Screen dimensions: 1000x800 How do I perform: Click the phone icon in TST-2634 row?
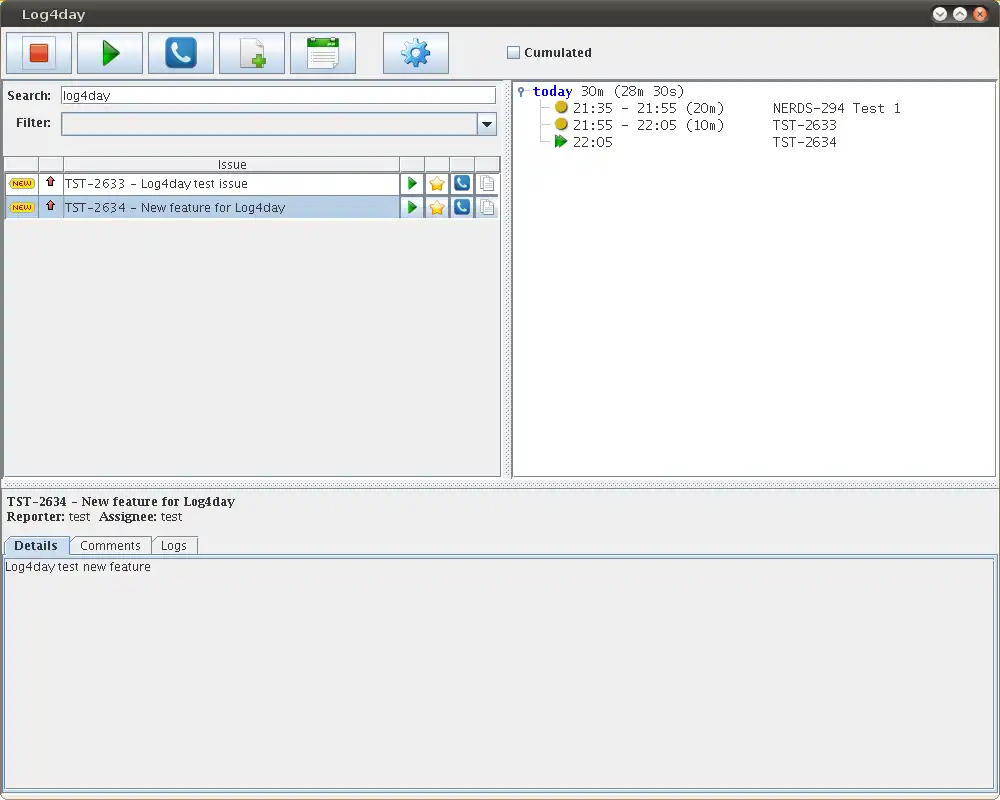462,207
